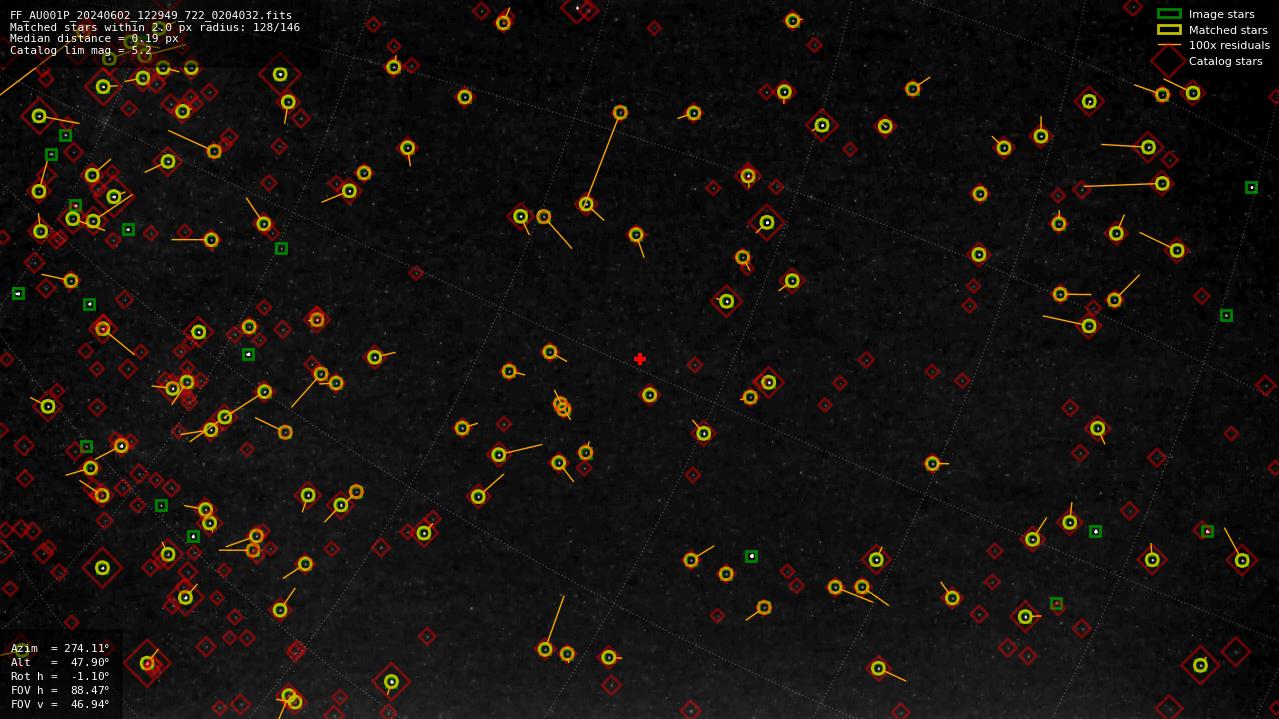Click the '100x residuals' legend label

click(1229, 45)
